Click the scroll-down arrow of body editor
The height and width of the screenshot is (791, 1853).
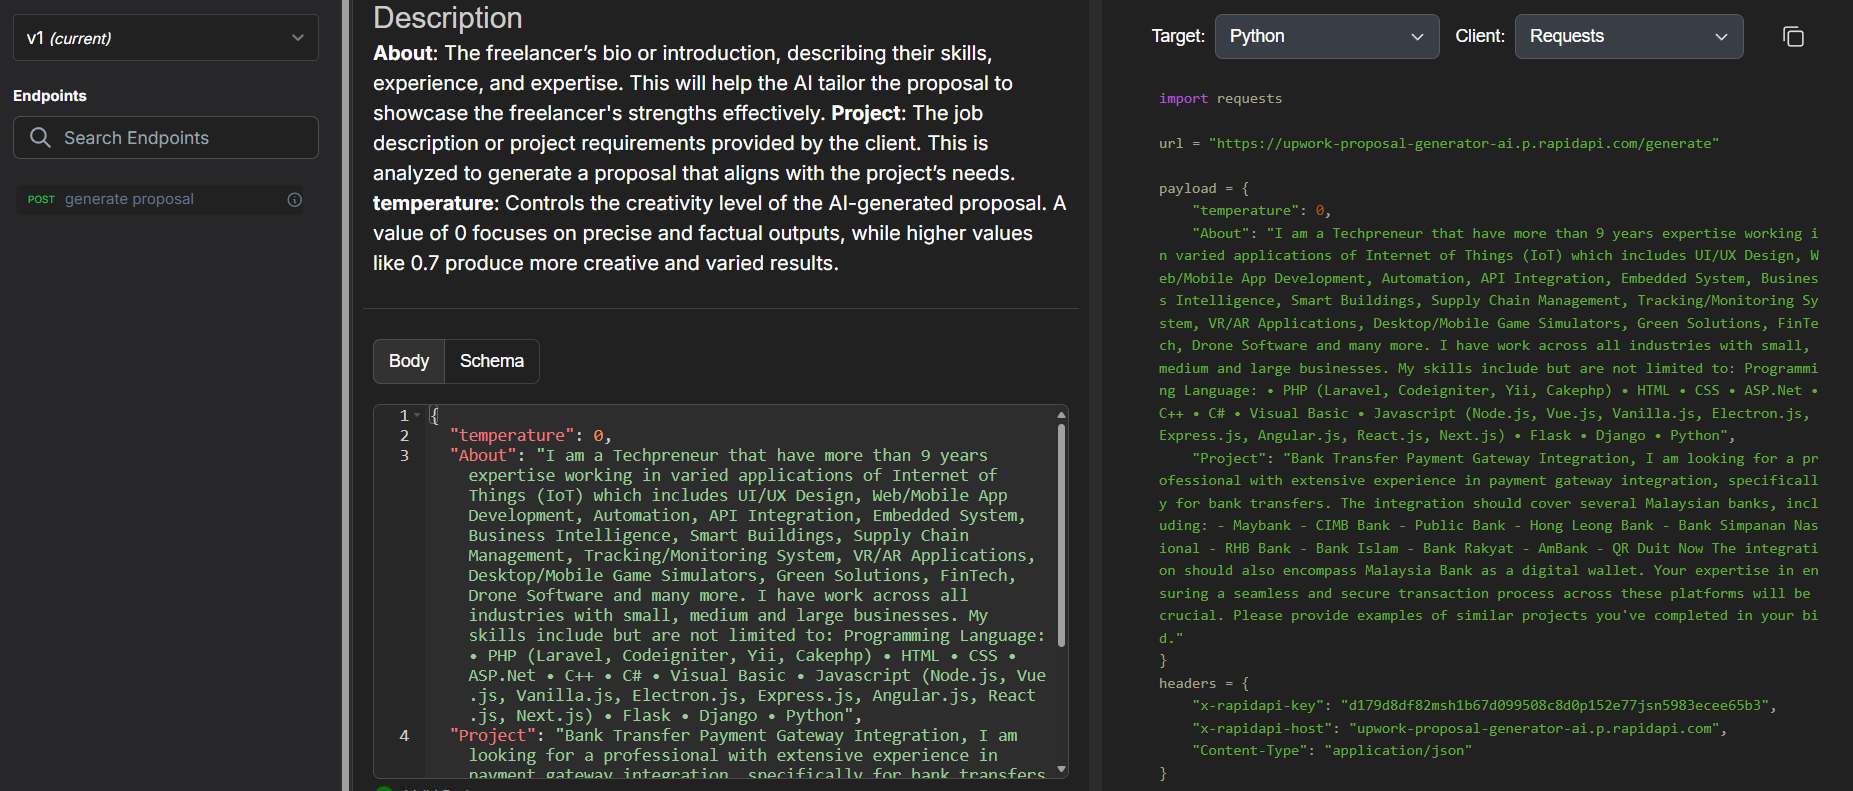pyautogui.click(x=1061, y=769)
